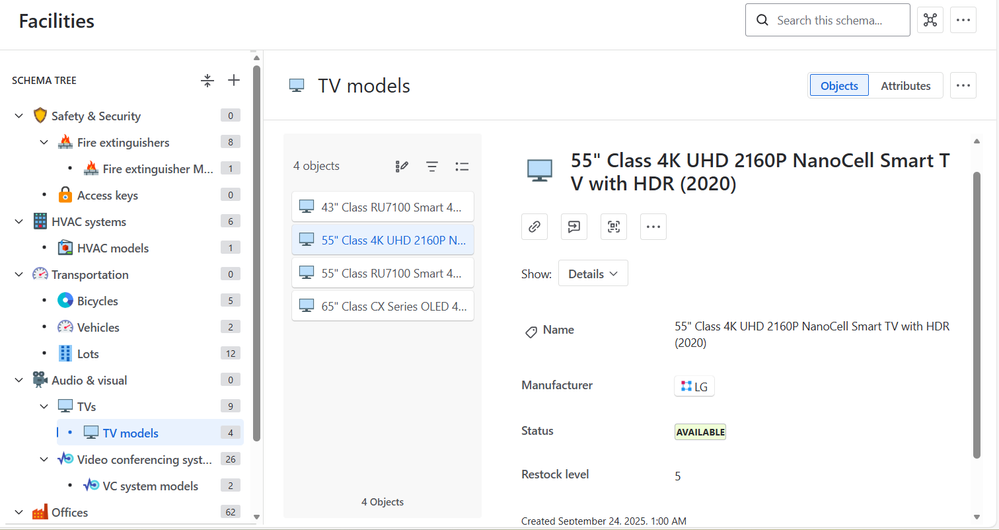Click the Bicycles disc icon
999x530 pixels.
click(65, 301)
